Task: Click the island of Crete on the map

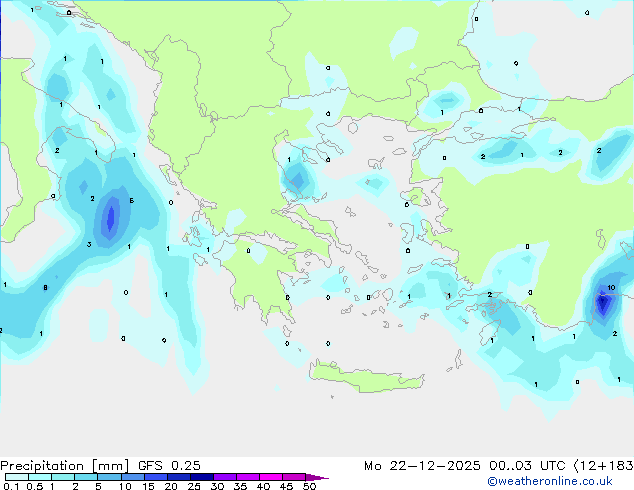Action: (366, 376)
